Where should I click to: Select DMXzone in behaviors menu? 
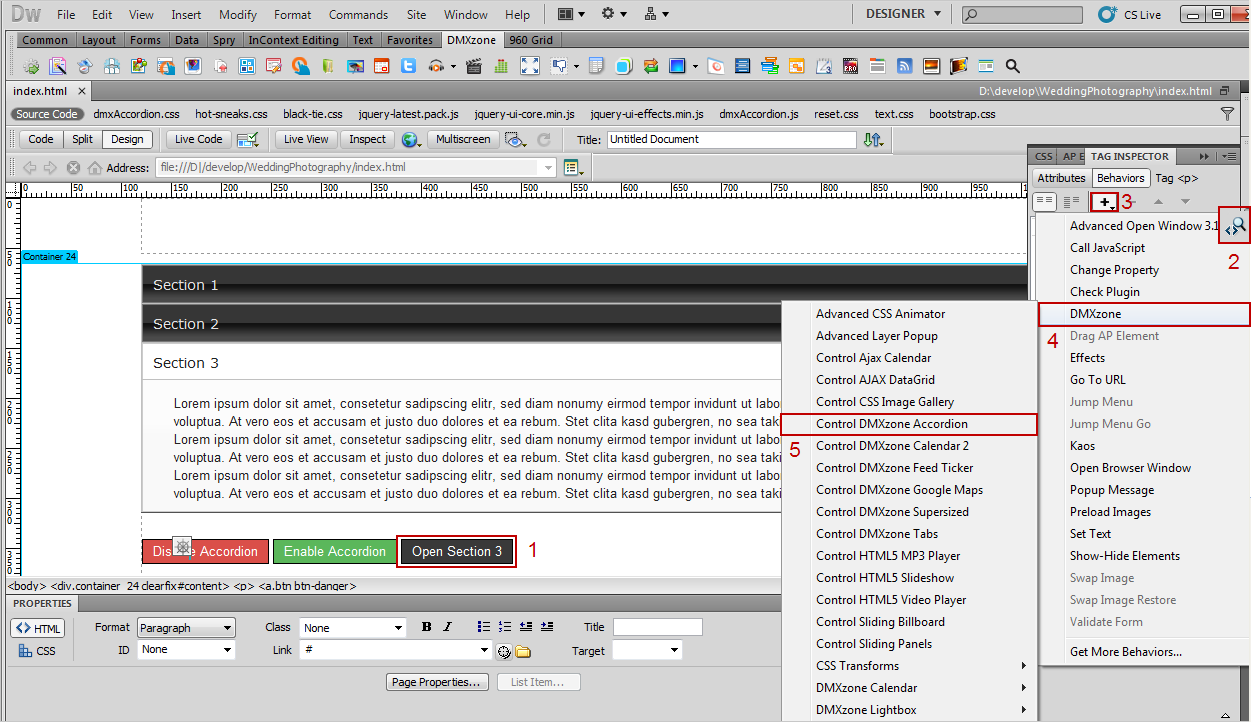1145,314
